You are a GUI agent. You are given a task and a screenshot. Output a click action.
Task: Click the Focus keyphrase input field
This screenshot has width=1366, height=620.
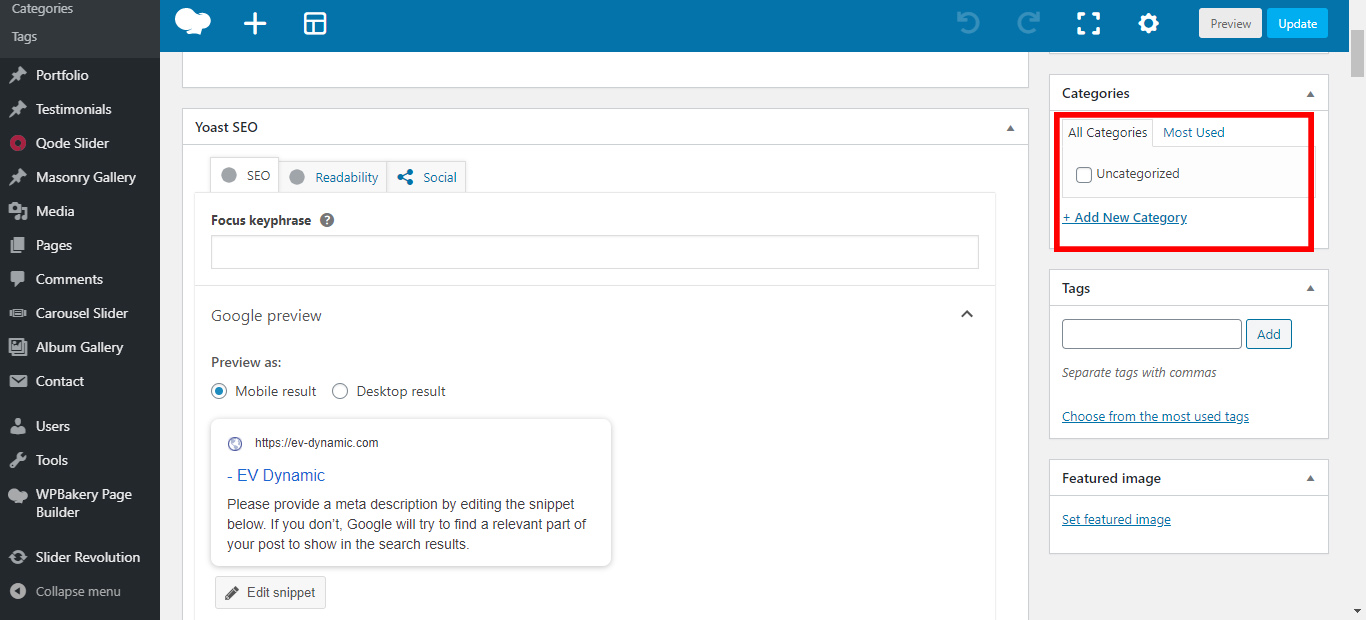click(595, 252)
